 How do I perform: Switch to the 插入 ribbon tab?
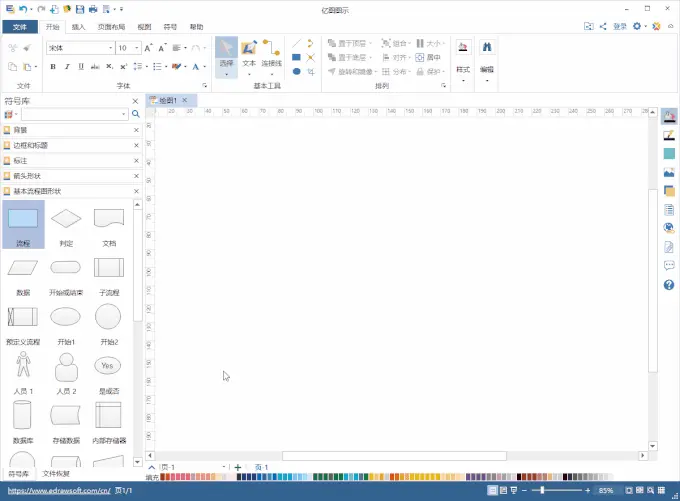(x=78, y=27)
